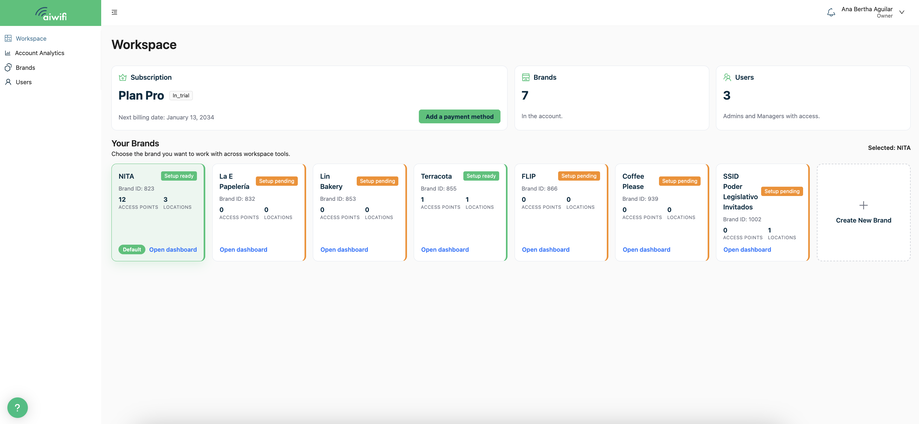The image size is (919, 424).
Task: Click the plus icon to create brand
Action: 863,205
